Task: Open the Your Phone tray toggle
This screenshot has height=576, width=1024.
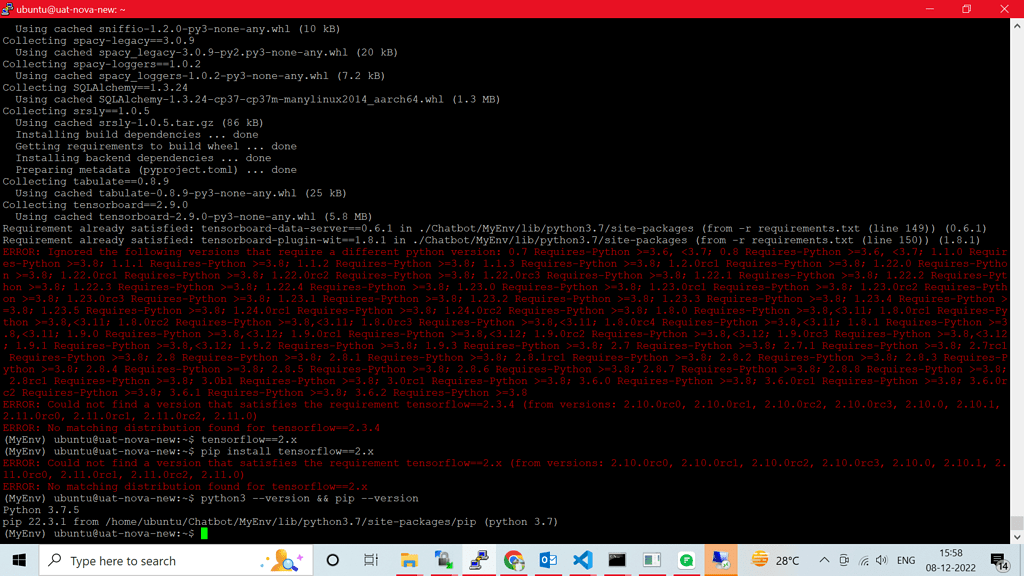Action: pos(844,560)
